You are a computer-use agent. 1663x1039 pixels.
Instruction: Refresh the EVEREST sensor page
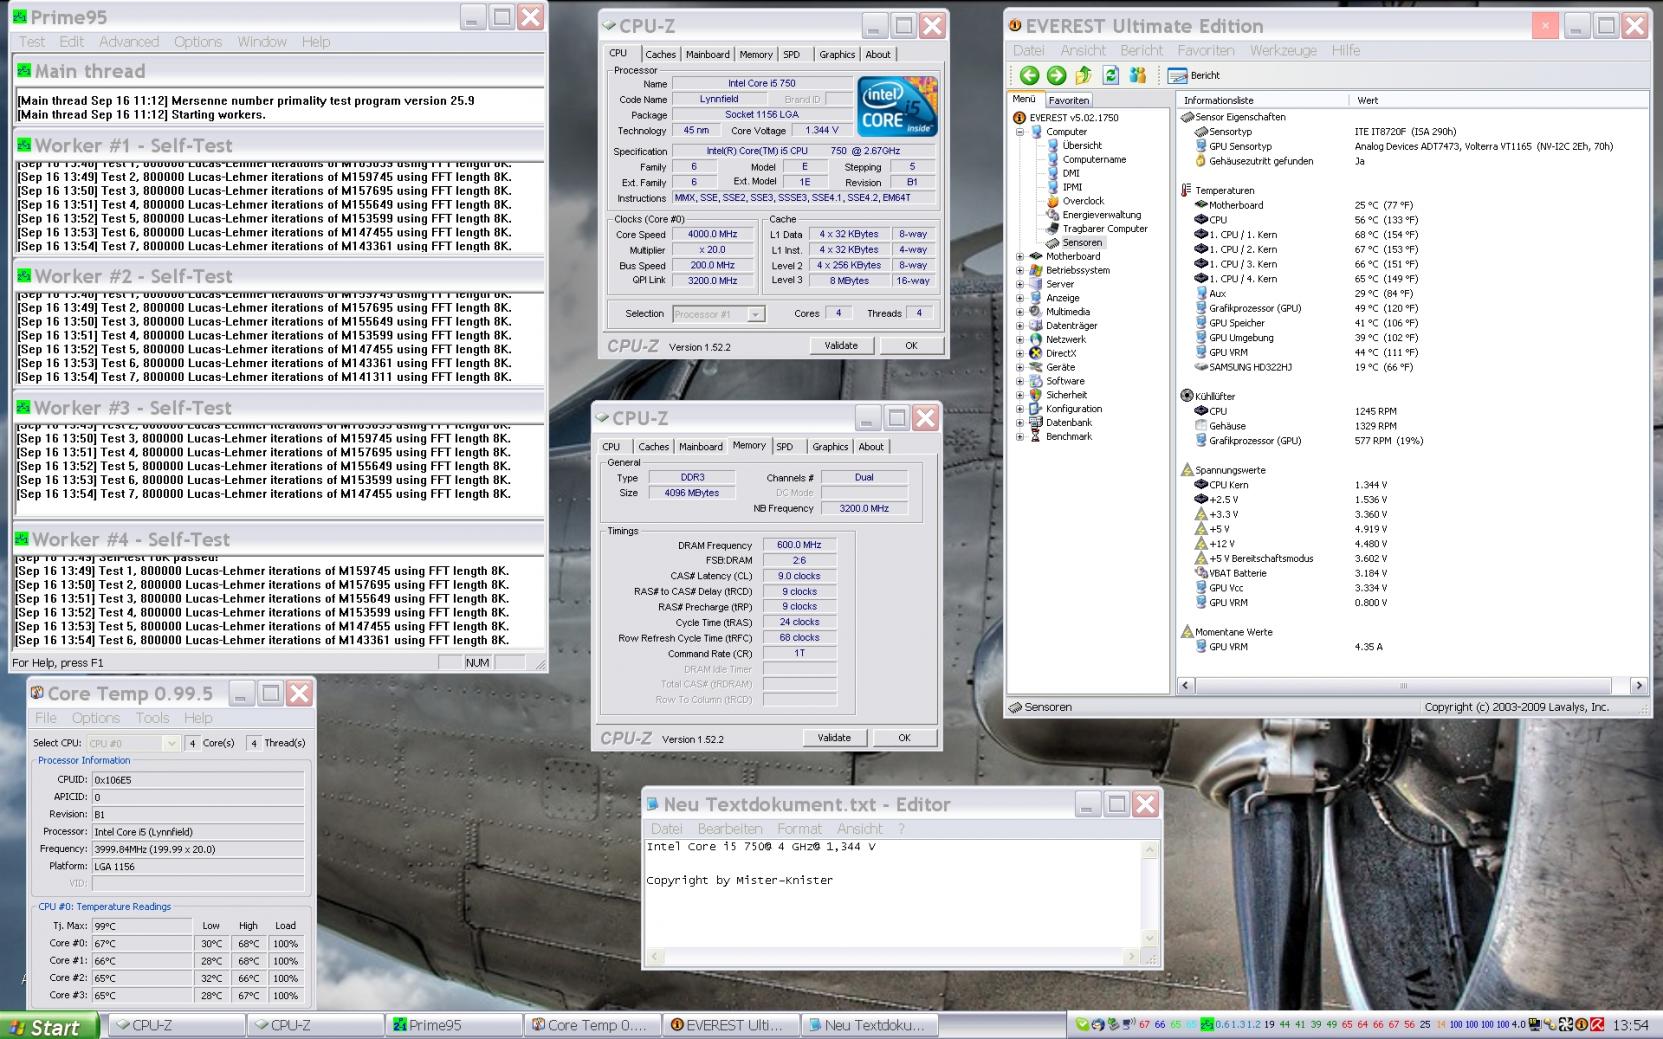tap(1110, 75)
